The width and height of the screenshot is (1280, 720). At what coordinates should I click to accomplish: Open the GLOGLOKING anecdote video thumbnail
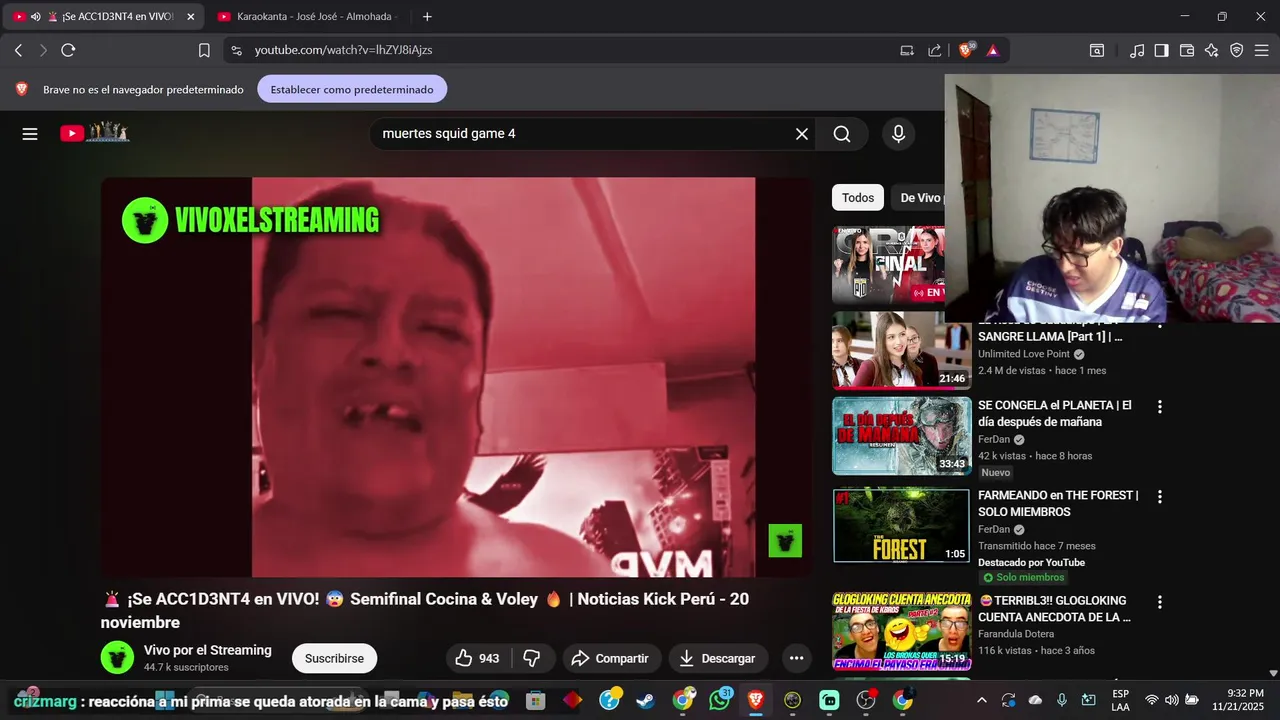tap(902, 631)
